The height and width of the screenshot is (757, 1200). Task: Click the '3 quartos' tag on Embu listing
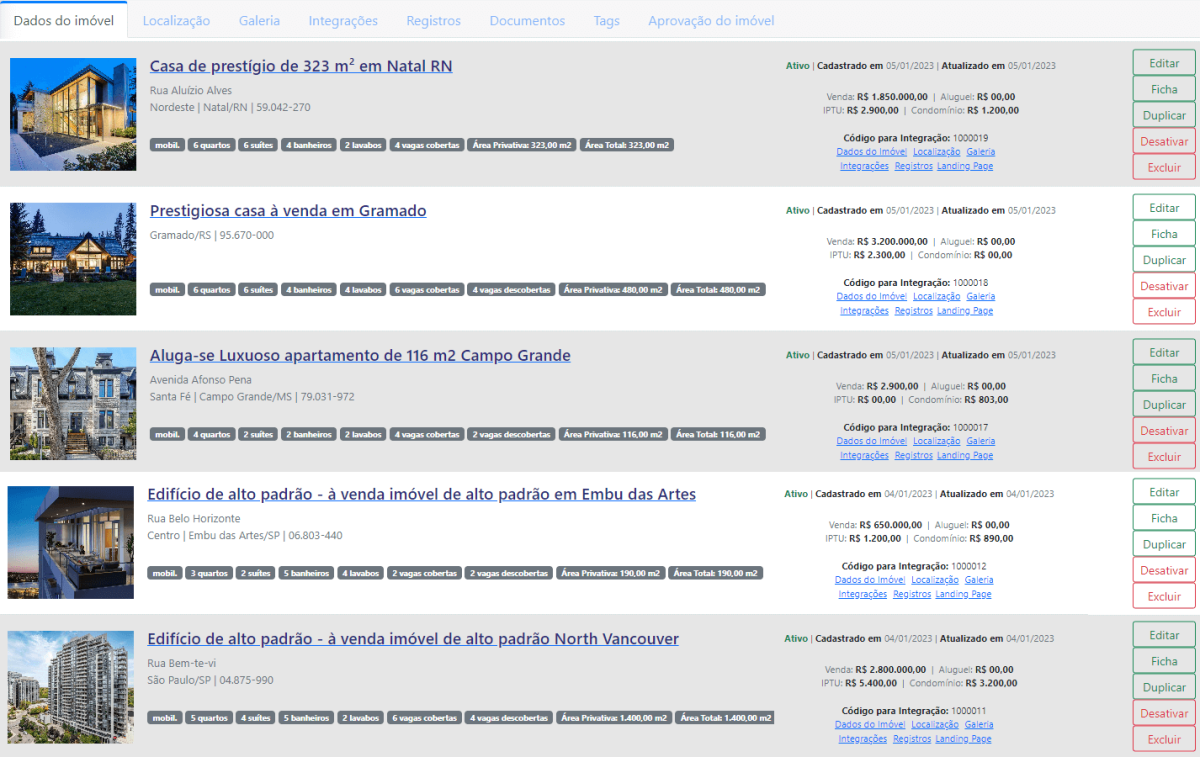[209, 574]
